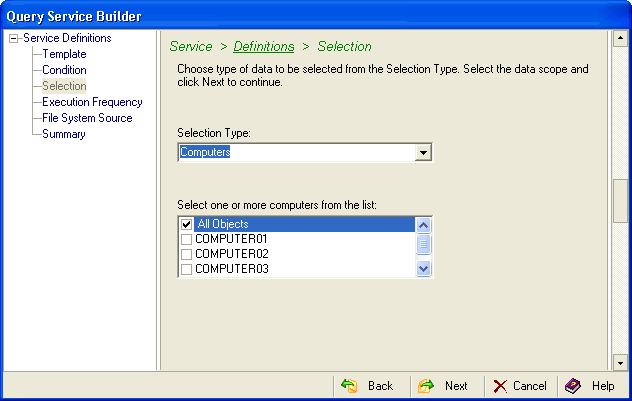Click the Help book icon

(573, 386)
